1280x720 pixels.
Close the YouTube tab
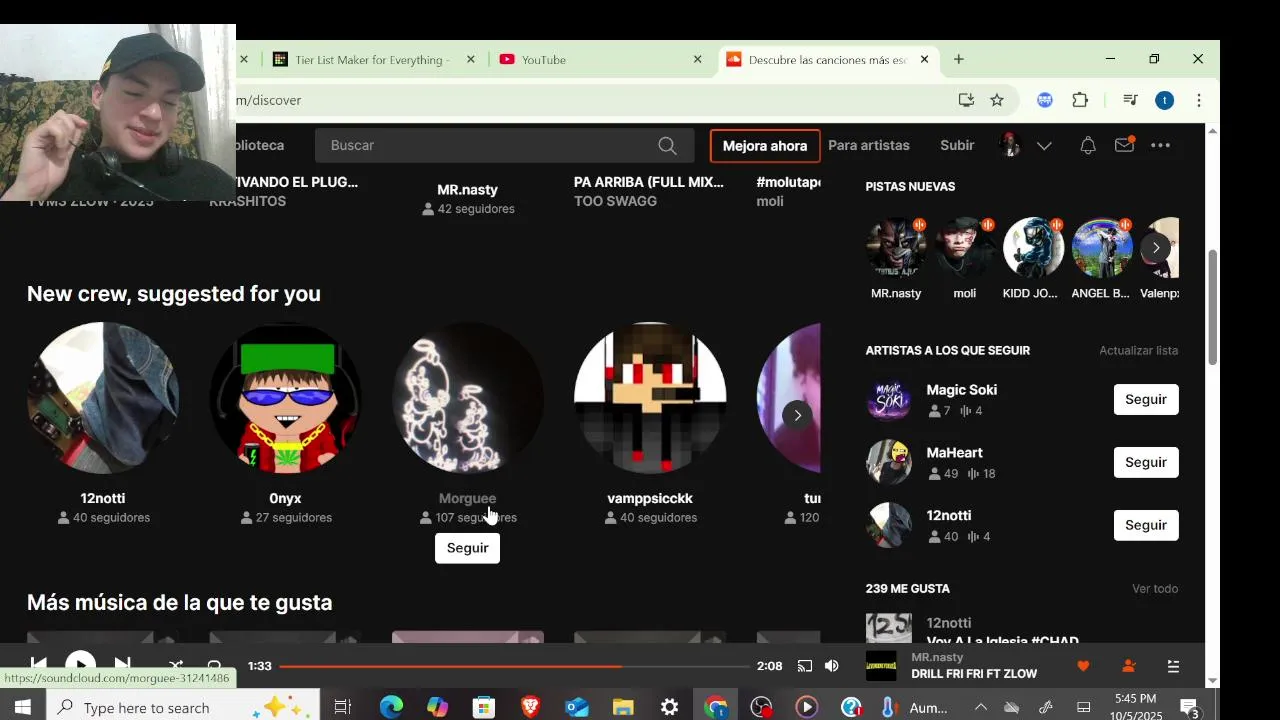pos(697,60)
